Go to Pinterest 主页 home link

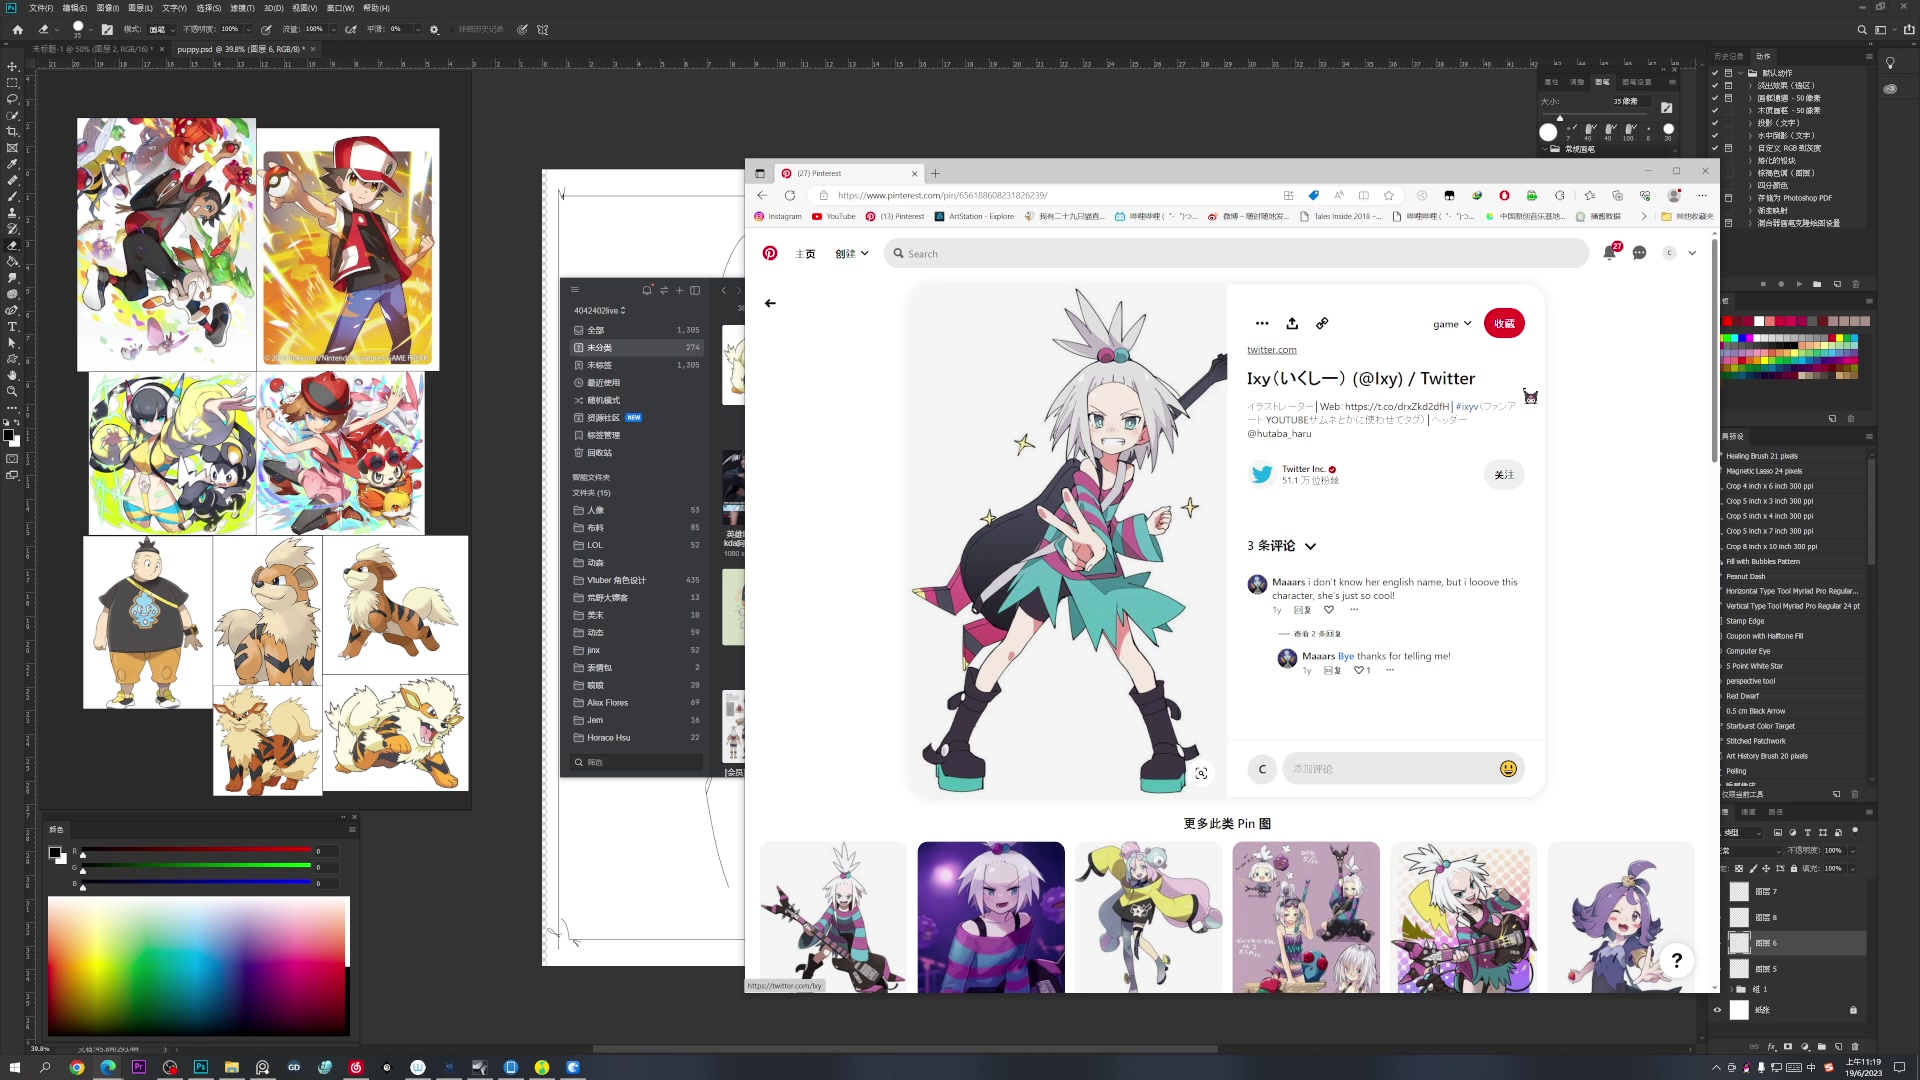click(805, 254)
